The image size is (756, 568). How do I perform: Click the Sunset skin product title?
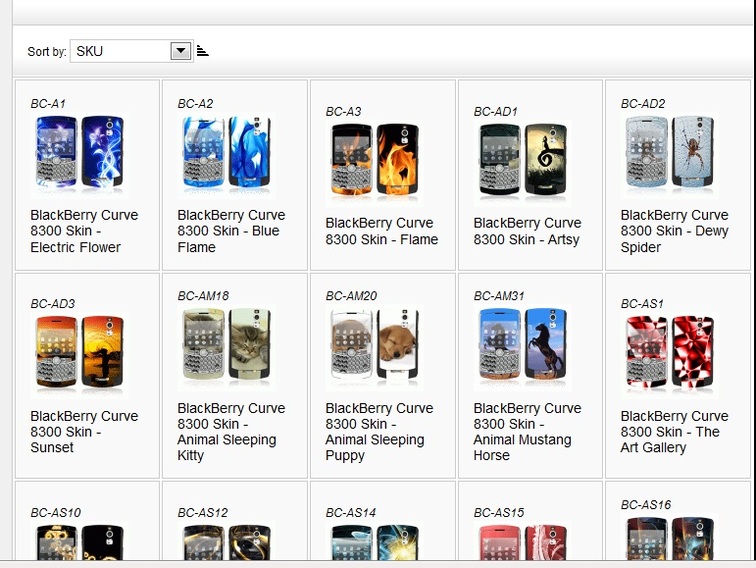[x=84, y=432]
